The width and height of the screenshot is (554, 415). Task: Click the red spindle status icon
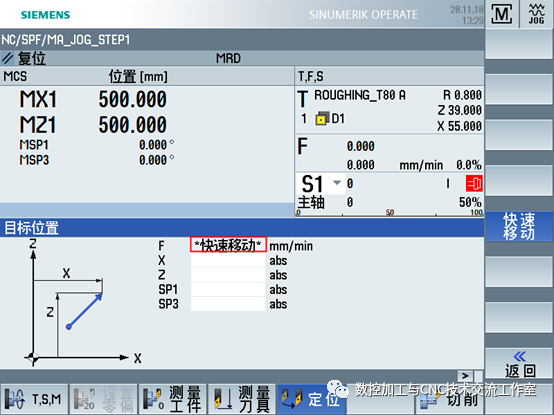click(x=474, y=184)
